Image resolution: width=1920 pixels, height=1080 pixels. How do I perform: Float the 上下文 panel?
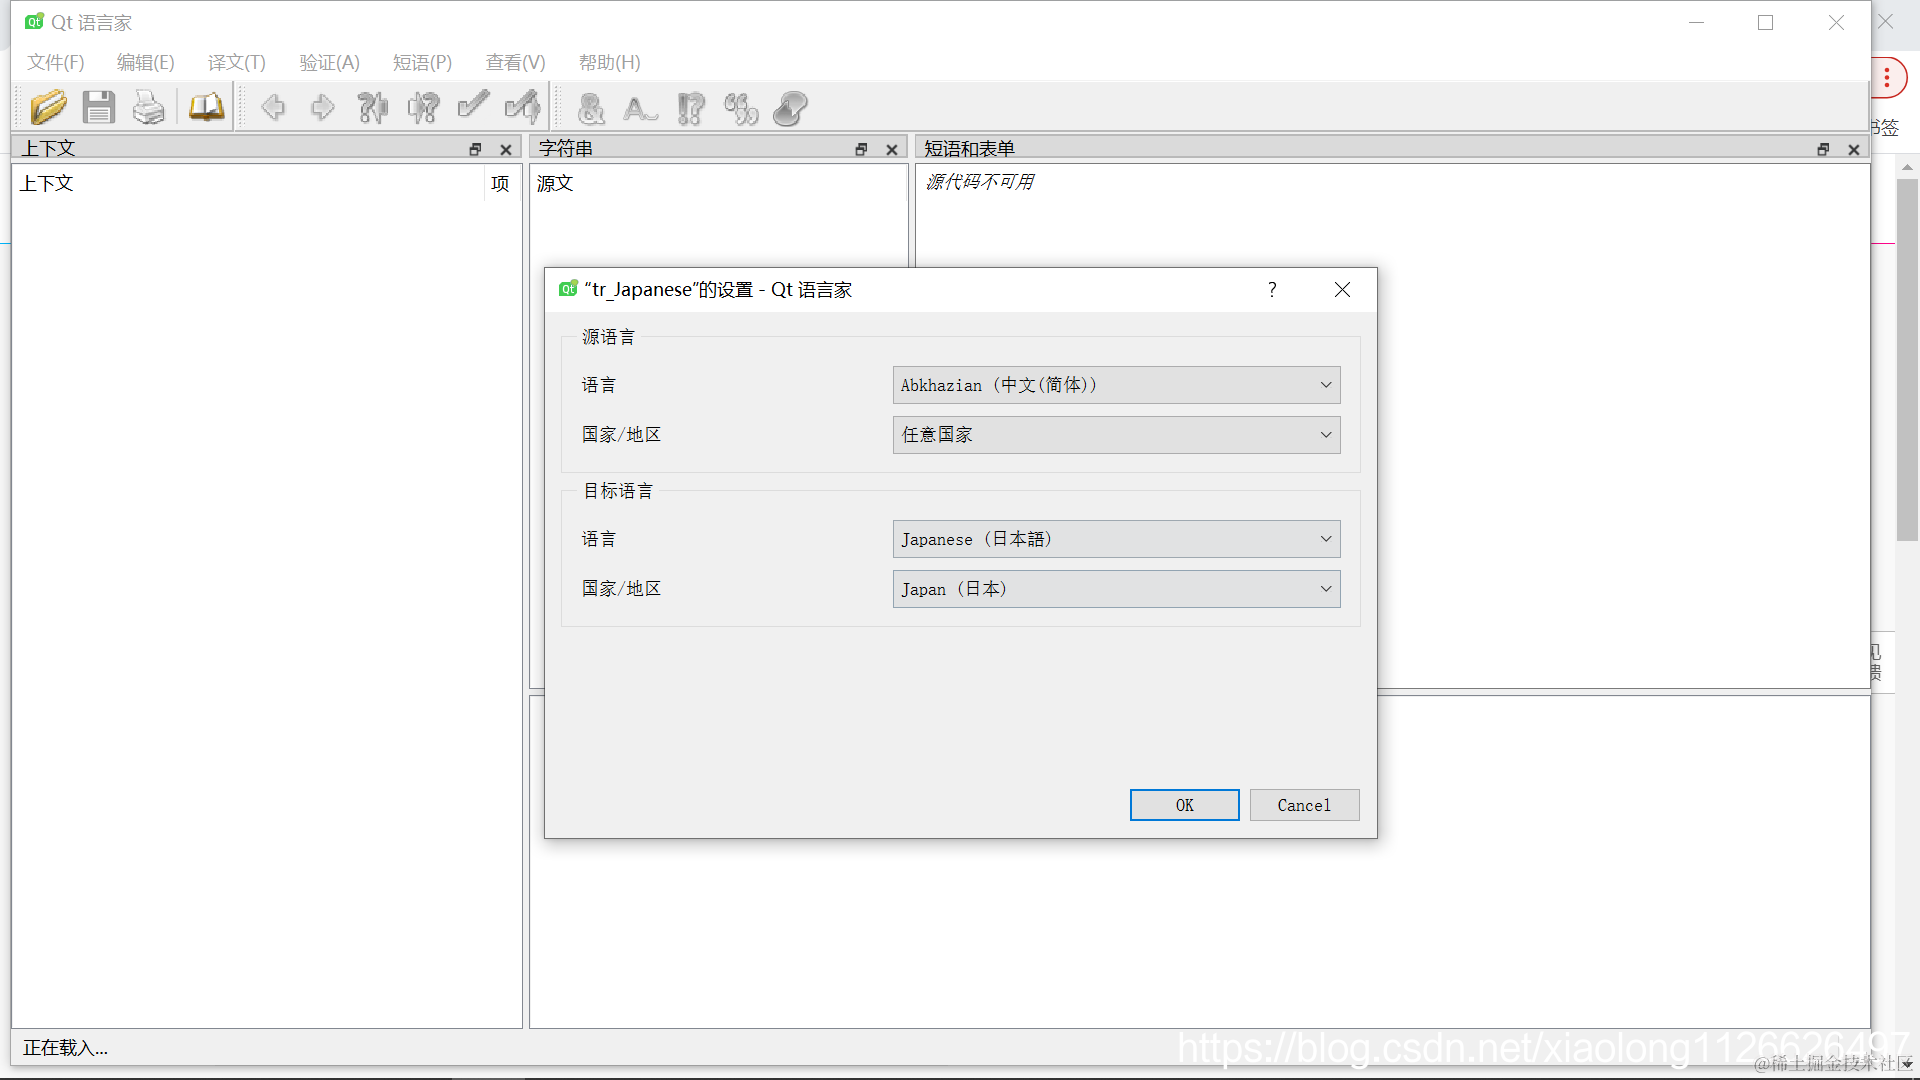tap(476, 149)
